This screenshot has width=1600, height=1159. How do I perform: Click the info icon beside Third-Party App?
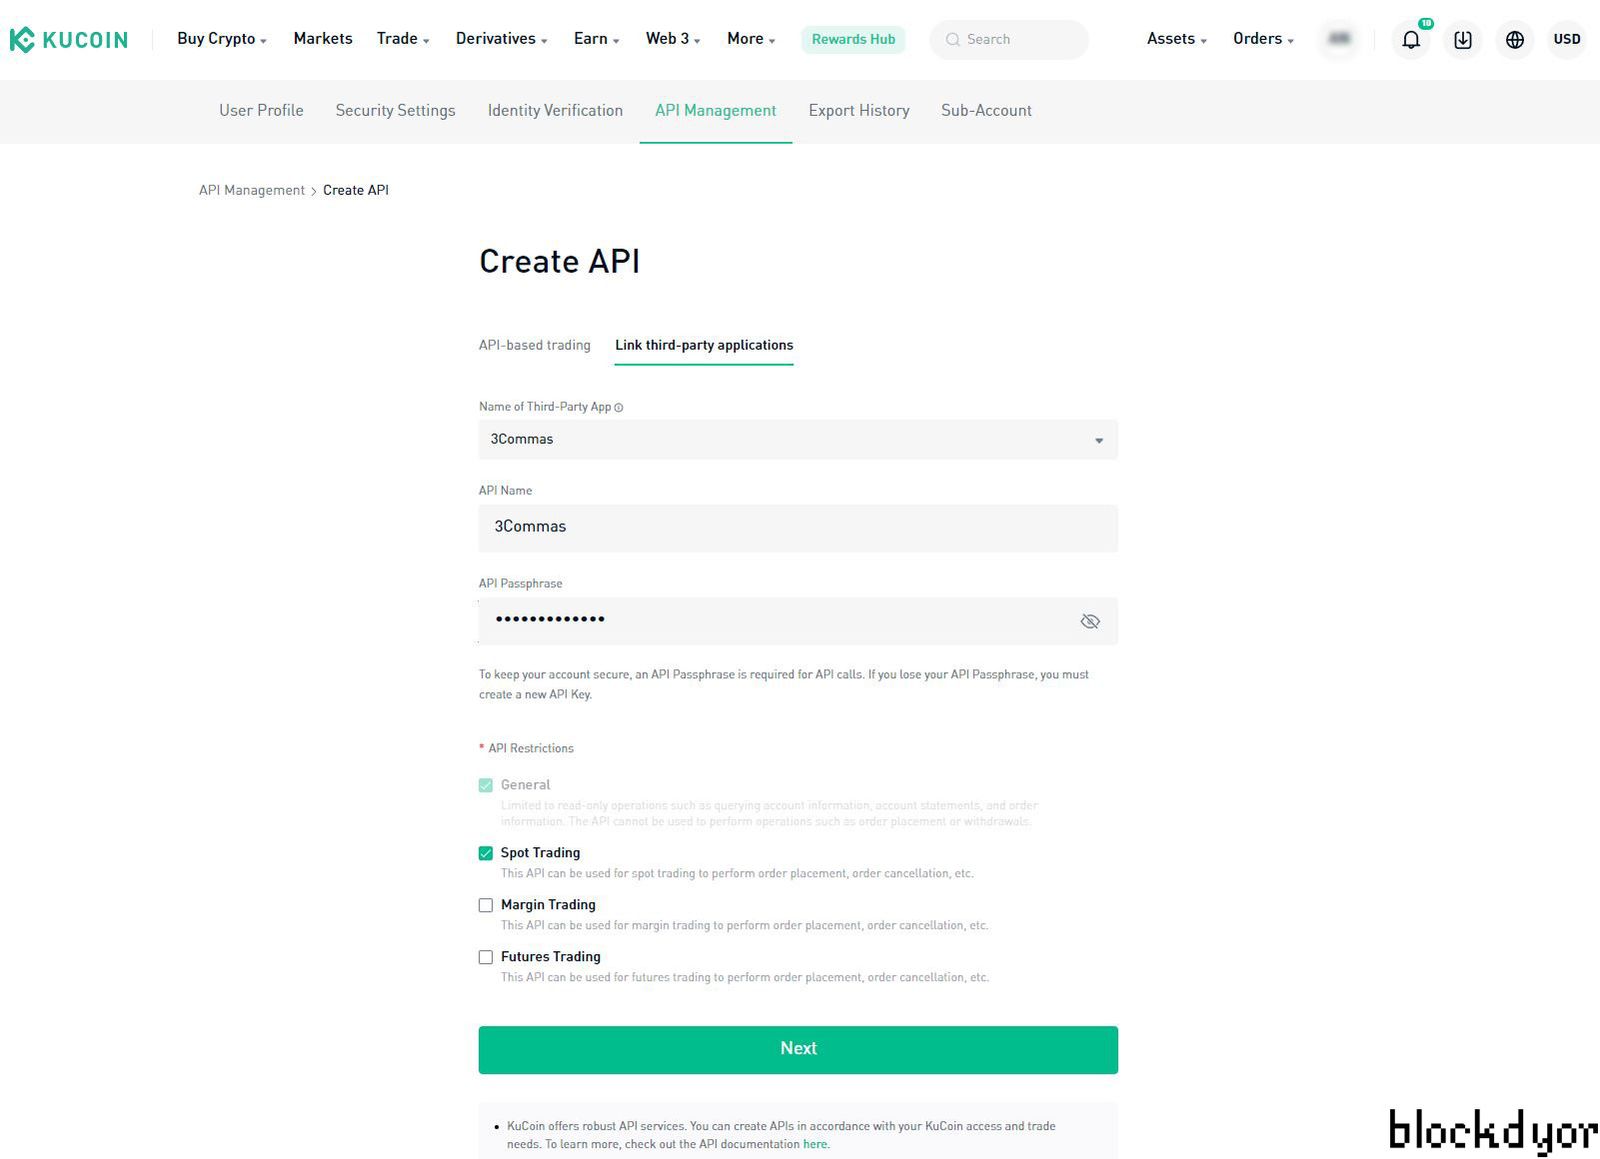619,407
